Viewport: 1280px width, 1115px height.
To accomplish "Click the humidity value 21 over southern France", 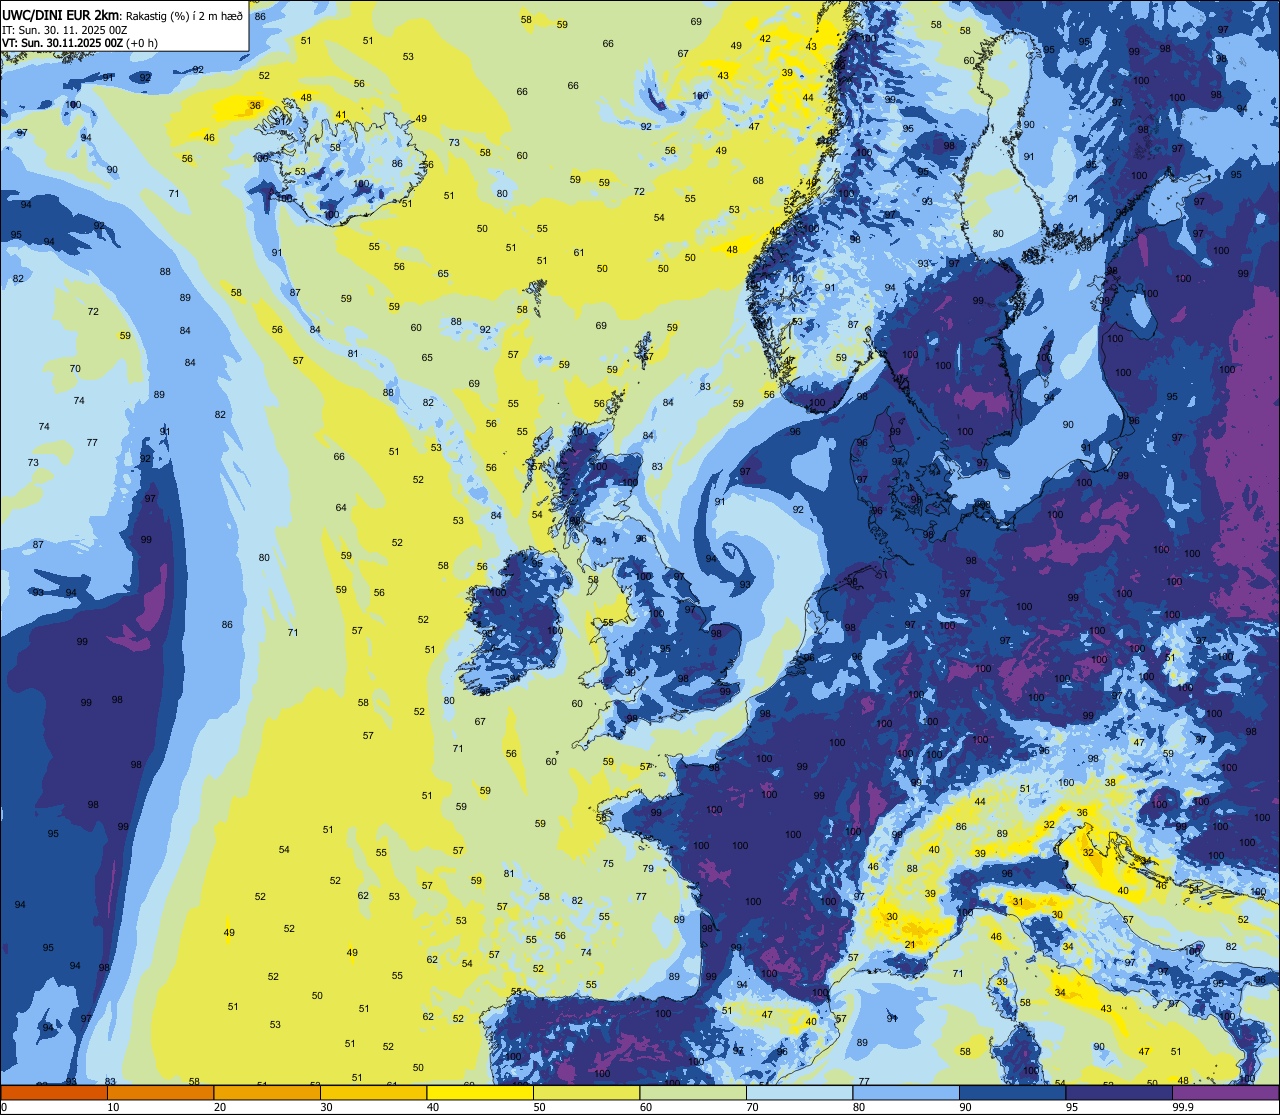I will 910,945.
